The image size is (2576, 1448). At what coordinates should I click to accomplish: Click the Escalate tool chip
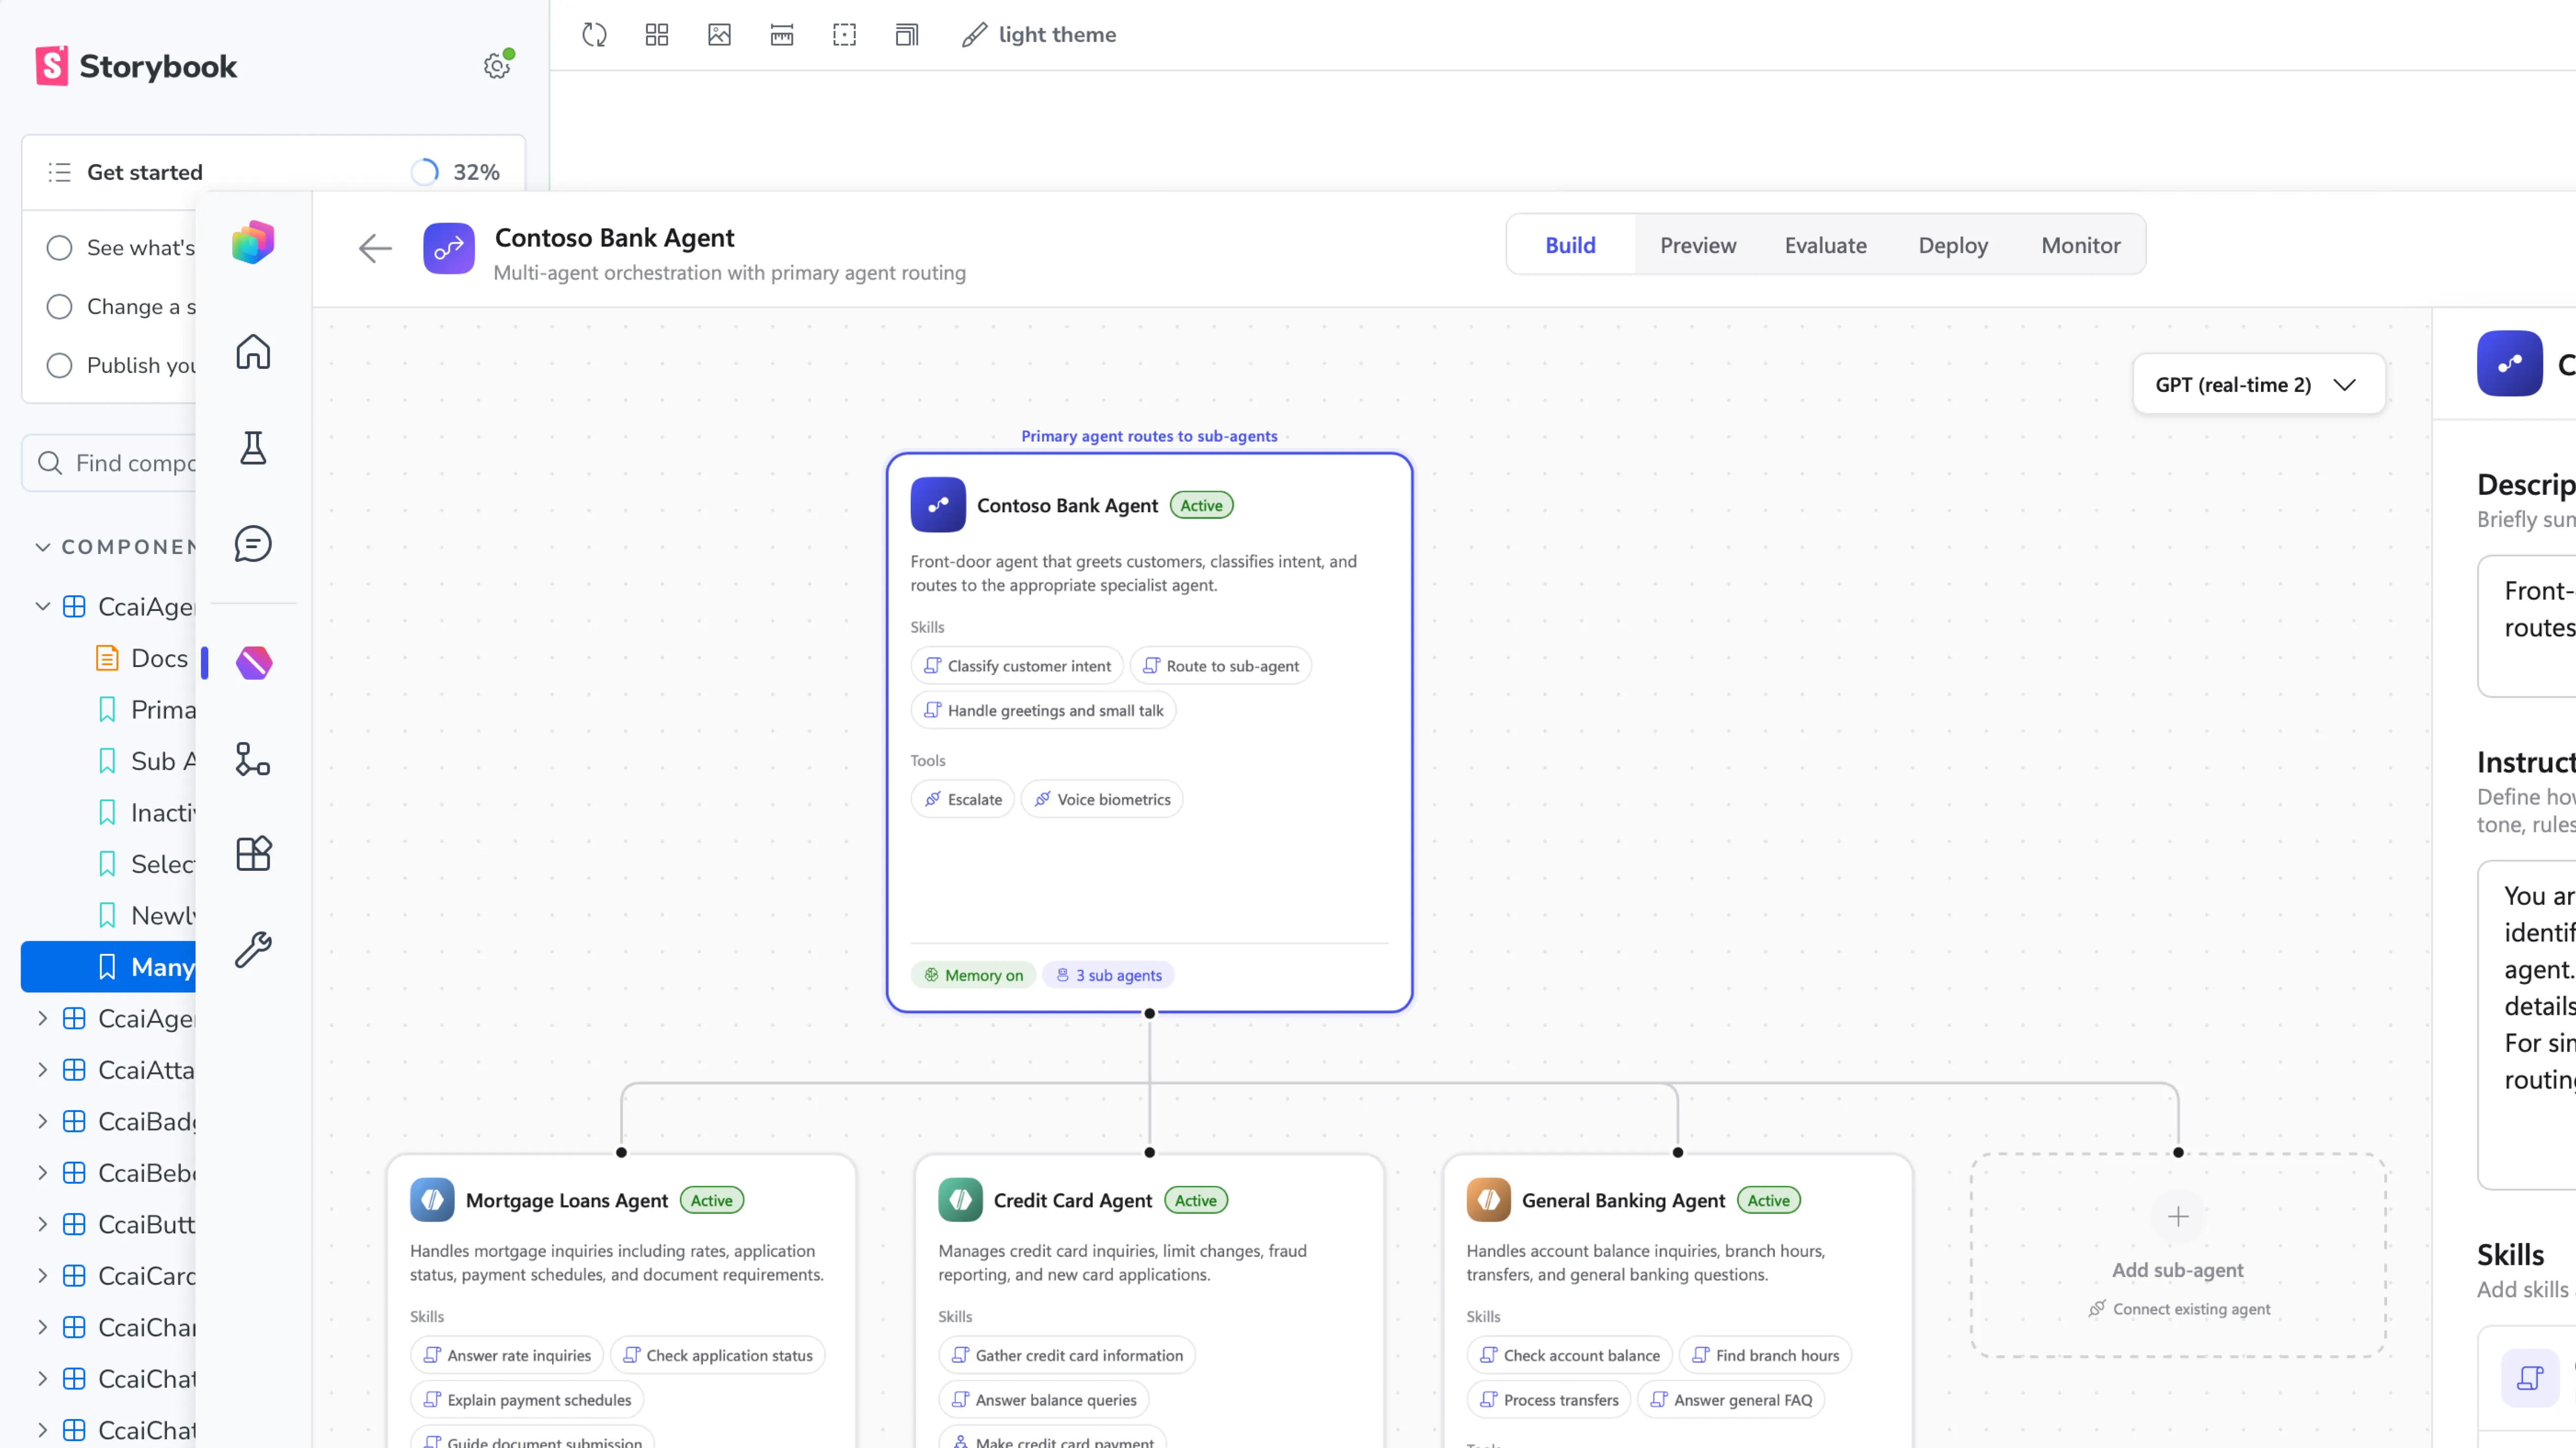click(962, 799)
